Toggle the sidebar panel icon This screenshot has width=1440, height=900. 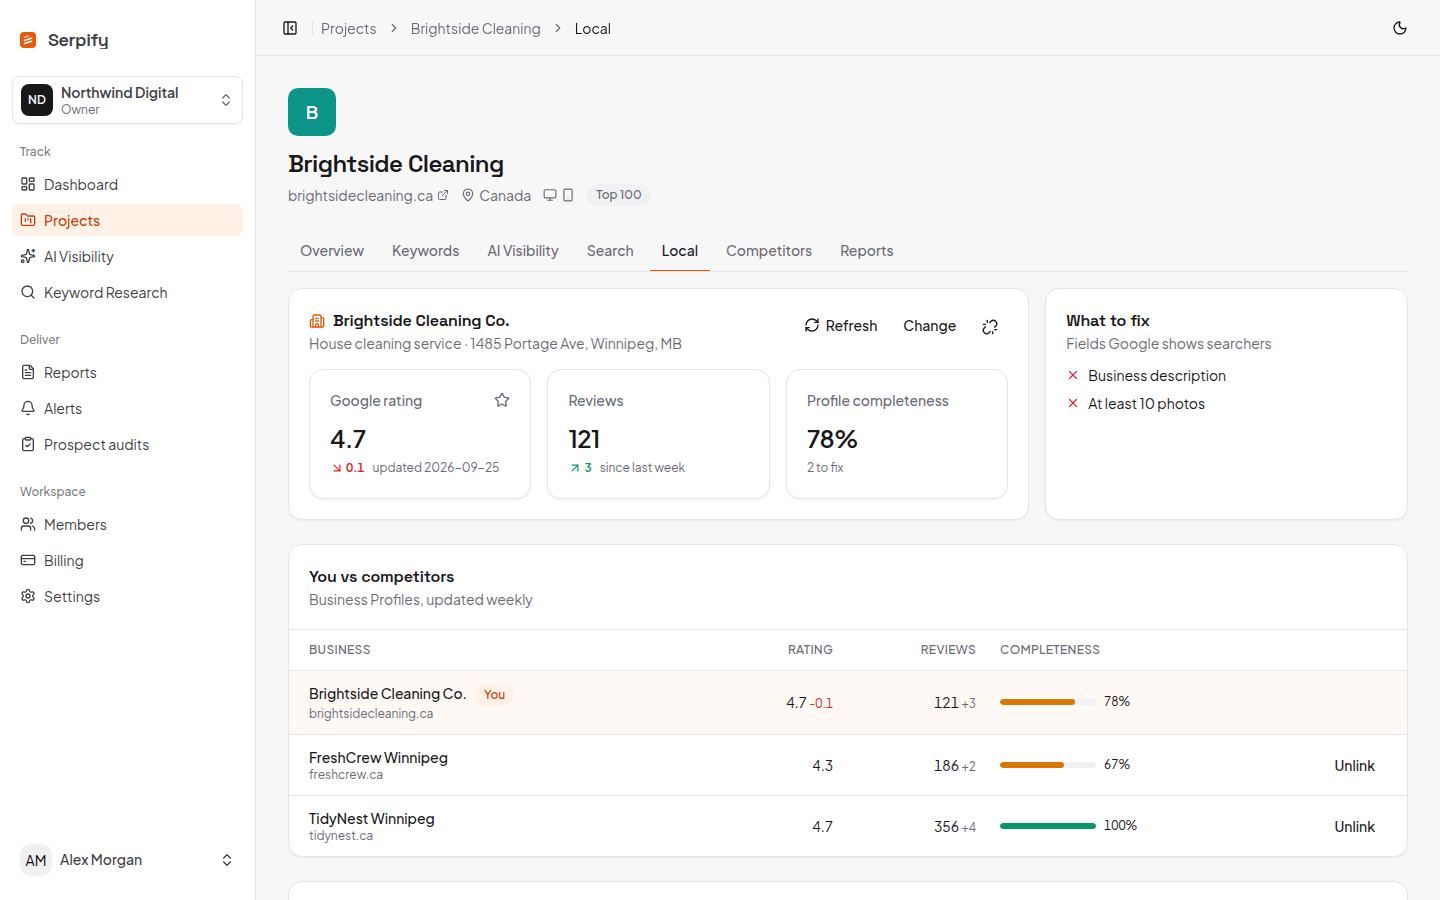[x=290, y=28]
